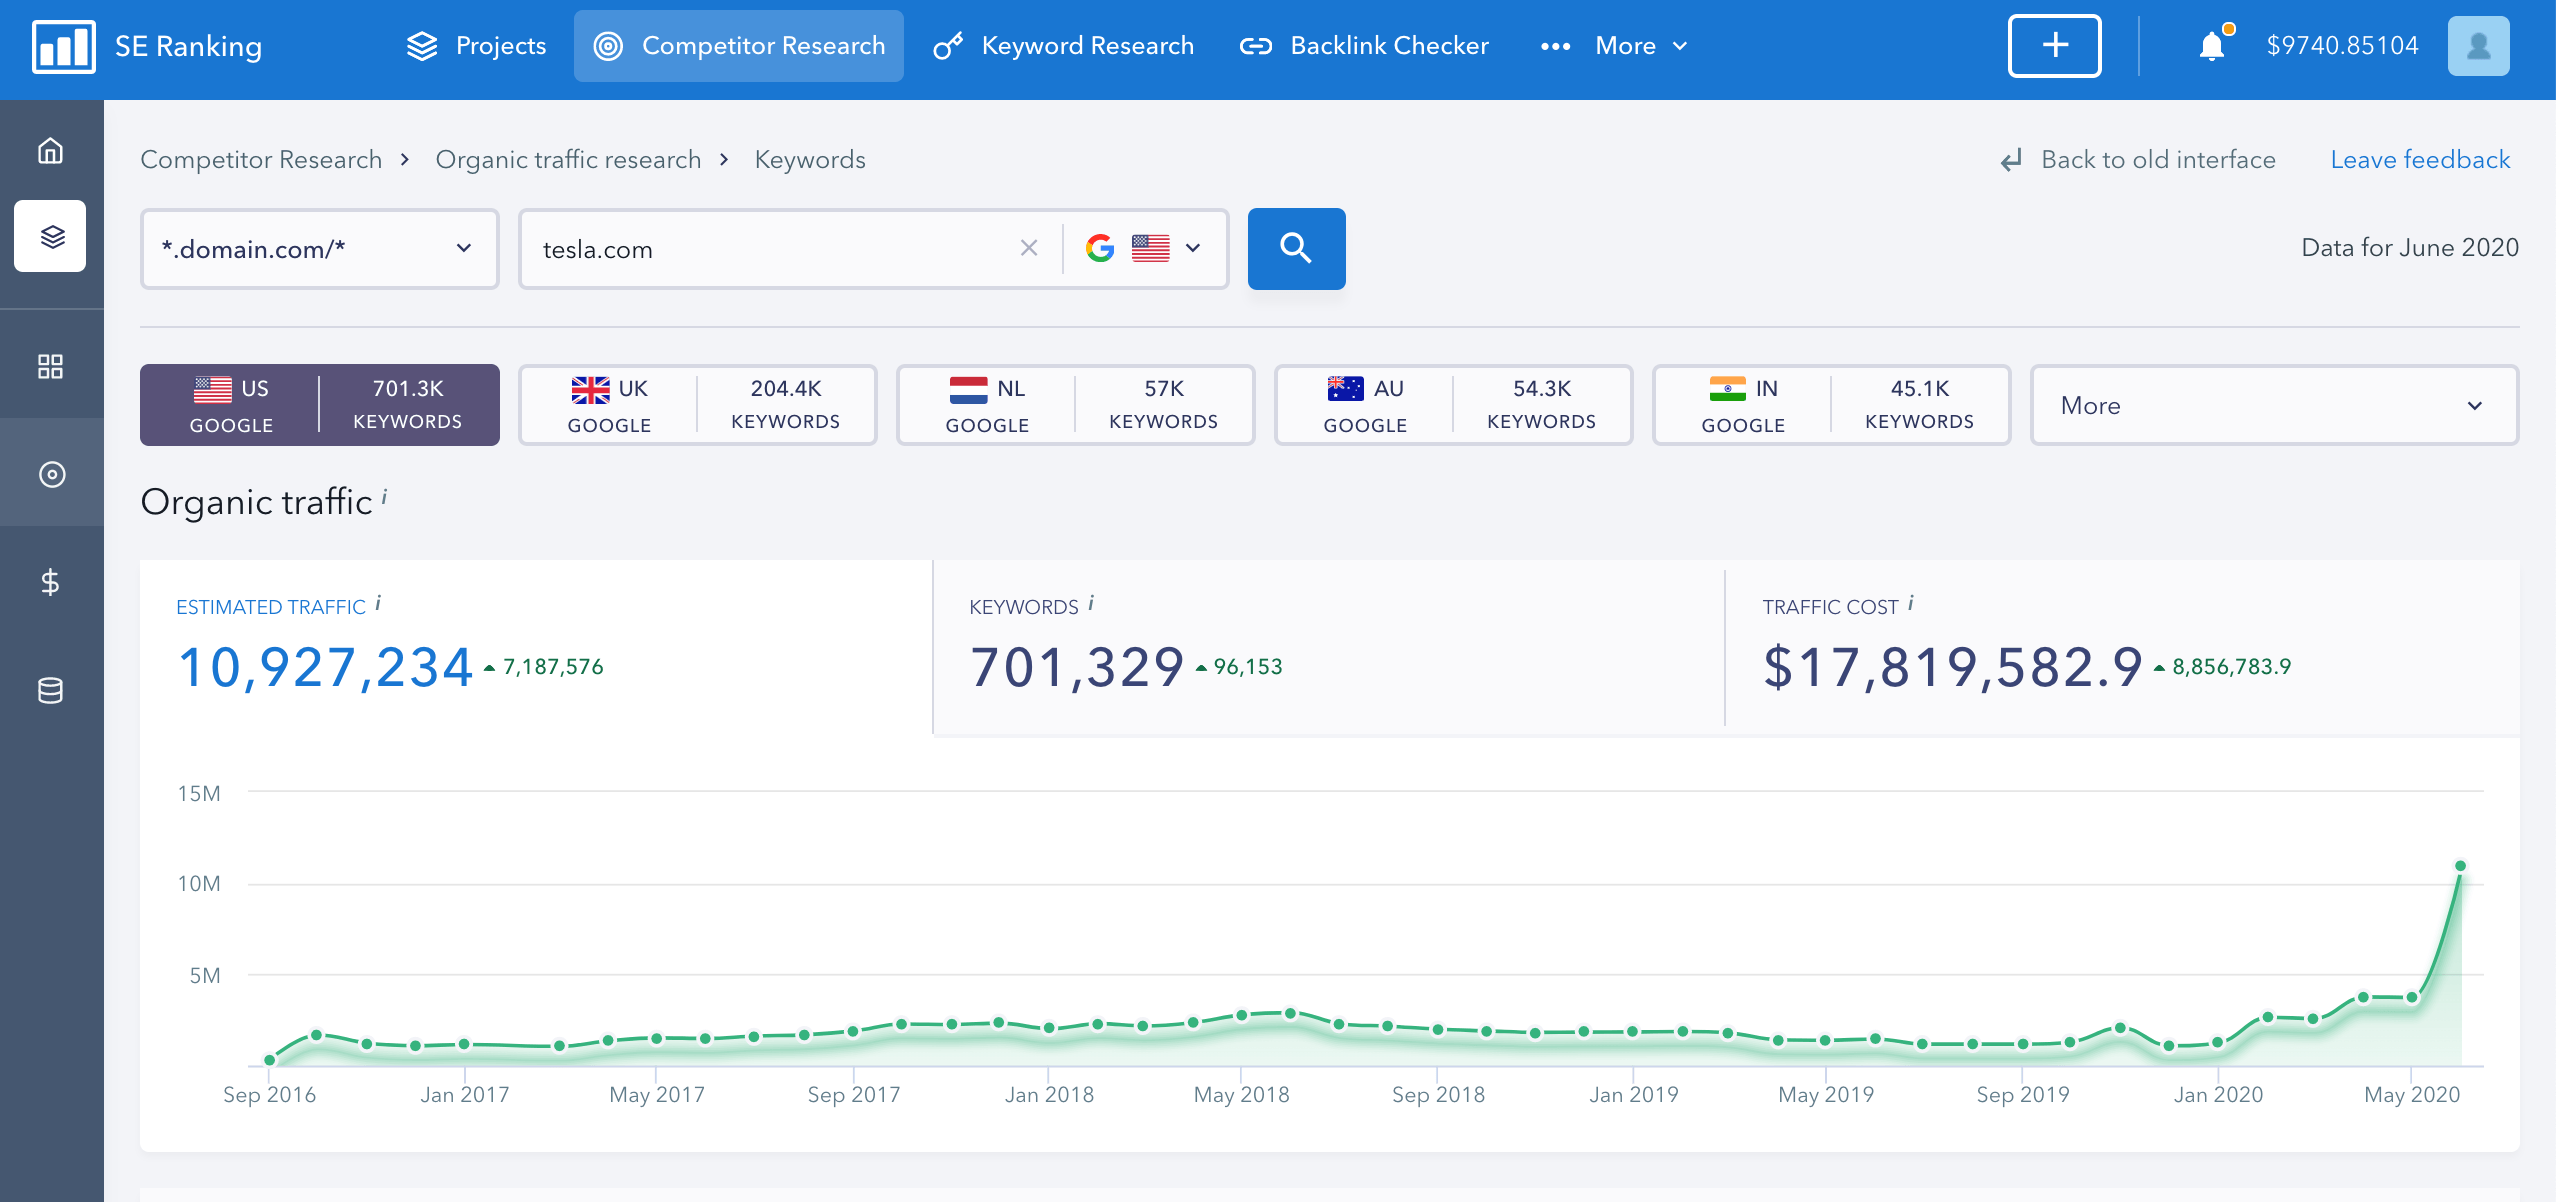Open the grid dashboard sidebar icon

(x=50, y=366)
